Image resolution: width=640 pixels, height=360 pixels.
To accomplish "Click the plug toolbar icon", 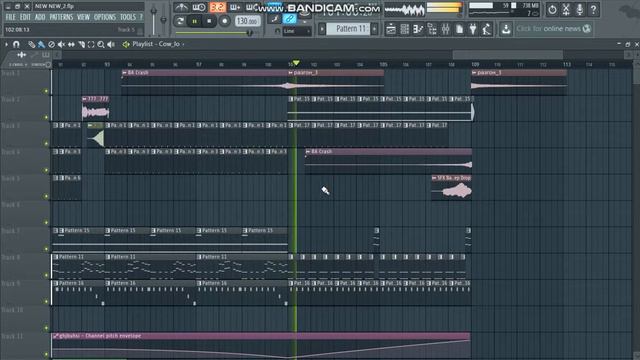I will (x=473, y=29).
